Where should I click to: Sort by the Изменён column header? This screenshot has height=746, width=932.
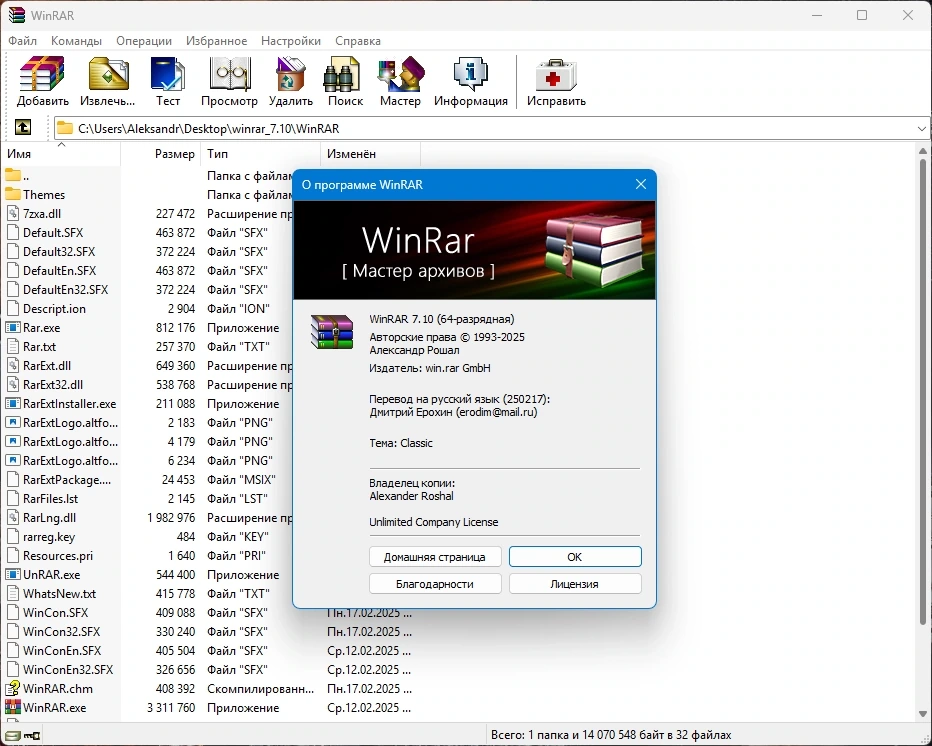pyautogui.click(x=370, y=153)
